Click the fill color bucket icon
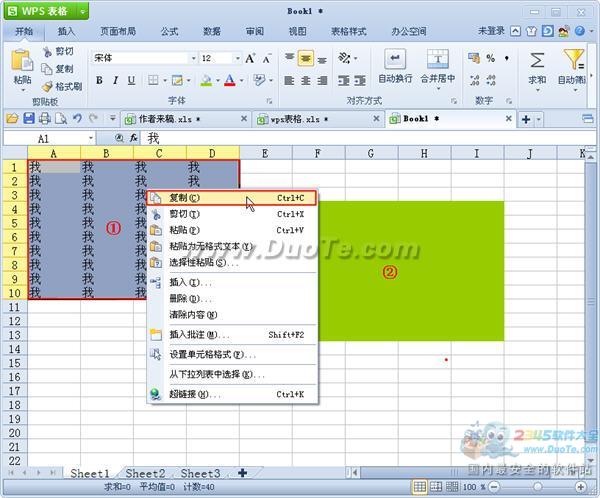The width and height of the screenshot is (600, 498). (206, 80)
